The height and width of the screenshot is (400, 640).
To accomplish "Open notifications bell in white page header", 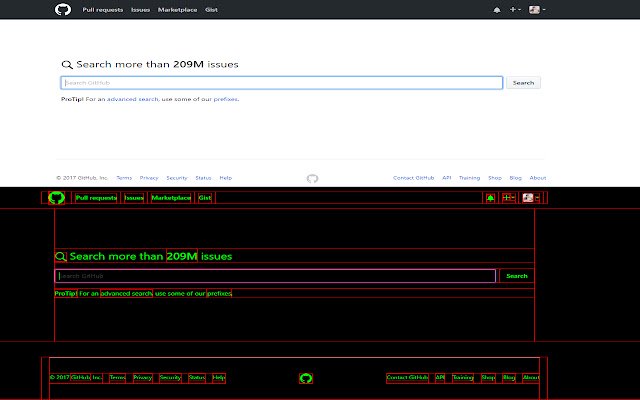I will [497, 10].
